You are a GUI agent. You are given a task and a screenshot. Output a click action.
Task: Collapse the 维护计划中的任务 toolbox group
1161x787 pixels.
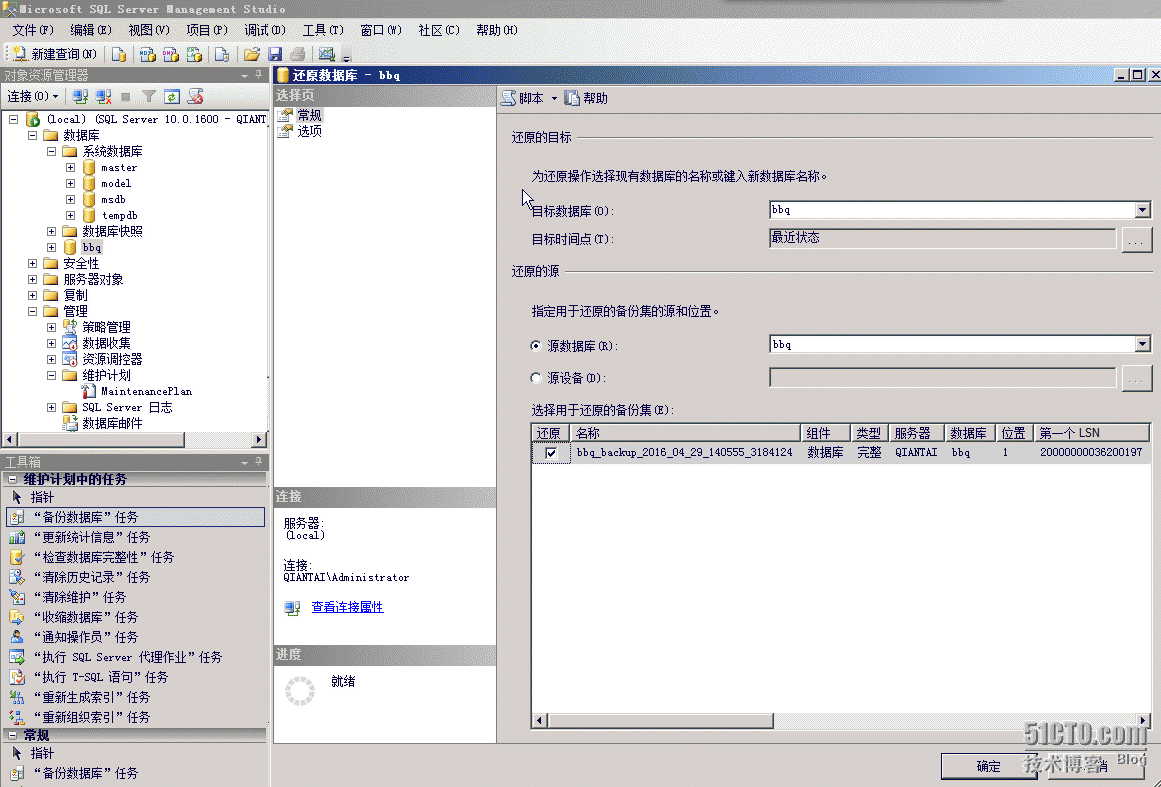pyautogui.click(x=13, y=479)
